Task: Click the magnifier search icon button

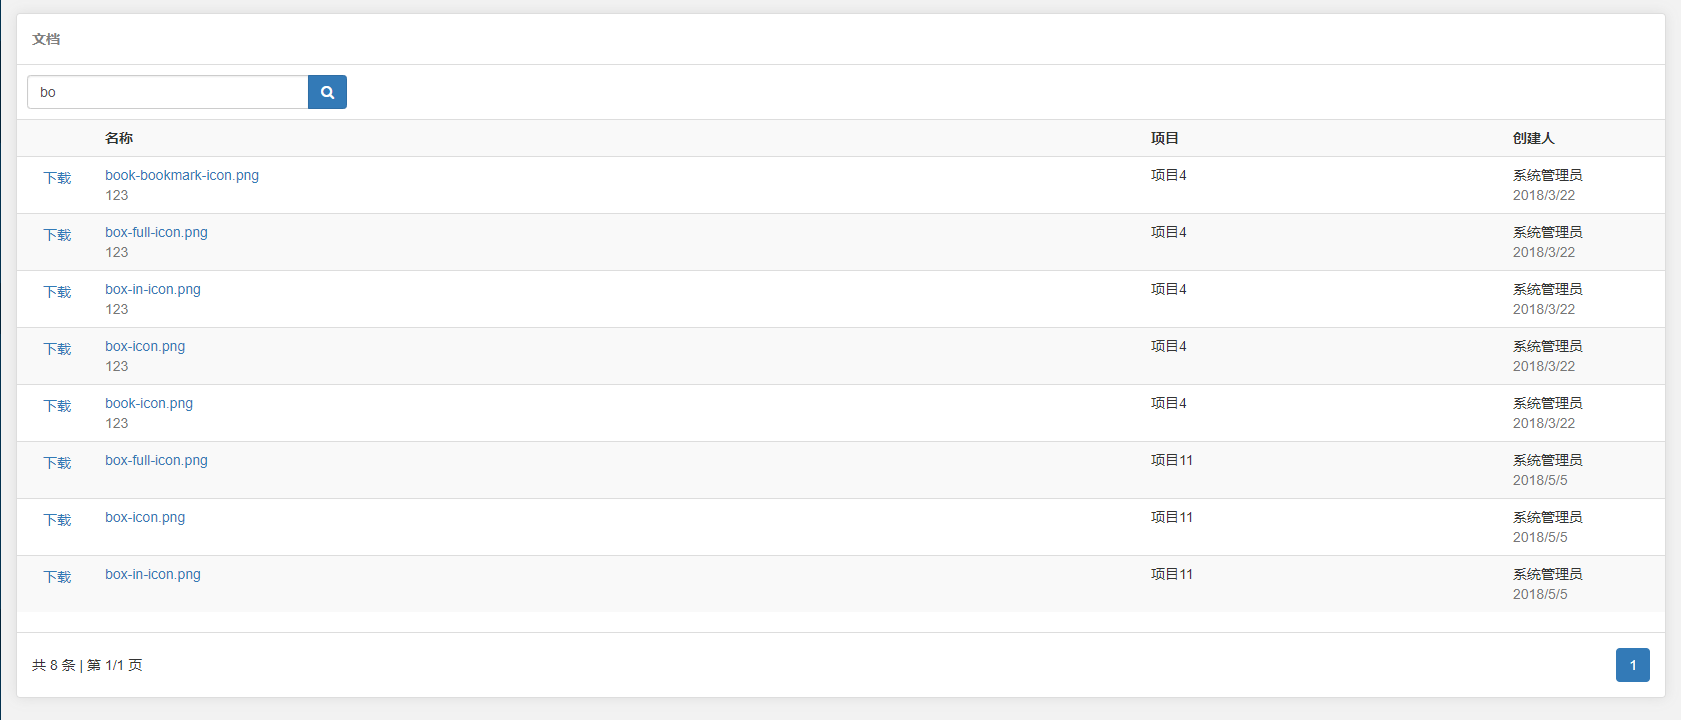Action: [x=327, y=92]
